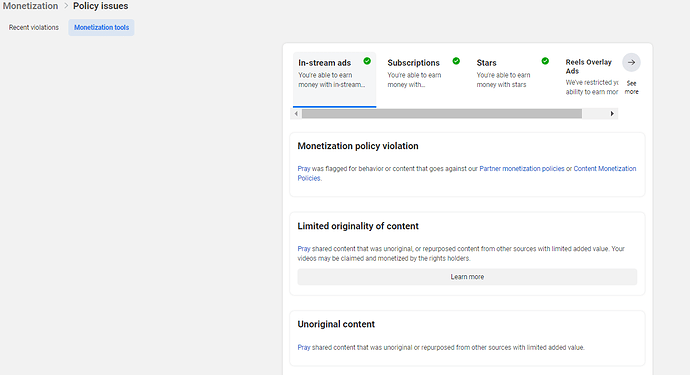Click the Monetization policy violation heading
Viewport: 690px width, 375px height.
358,146
